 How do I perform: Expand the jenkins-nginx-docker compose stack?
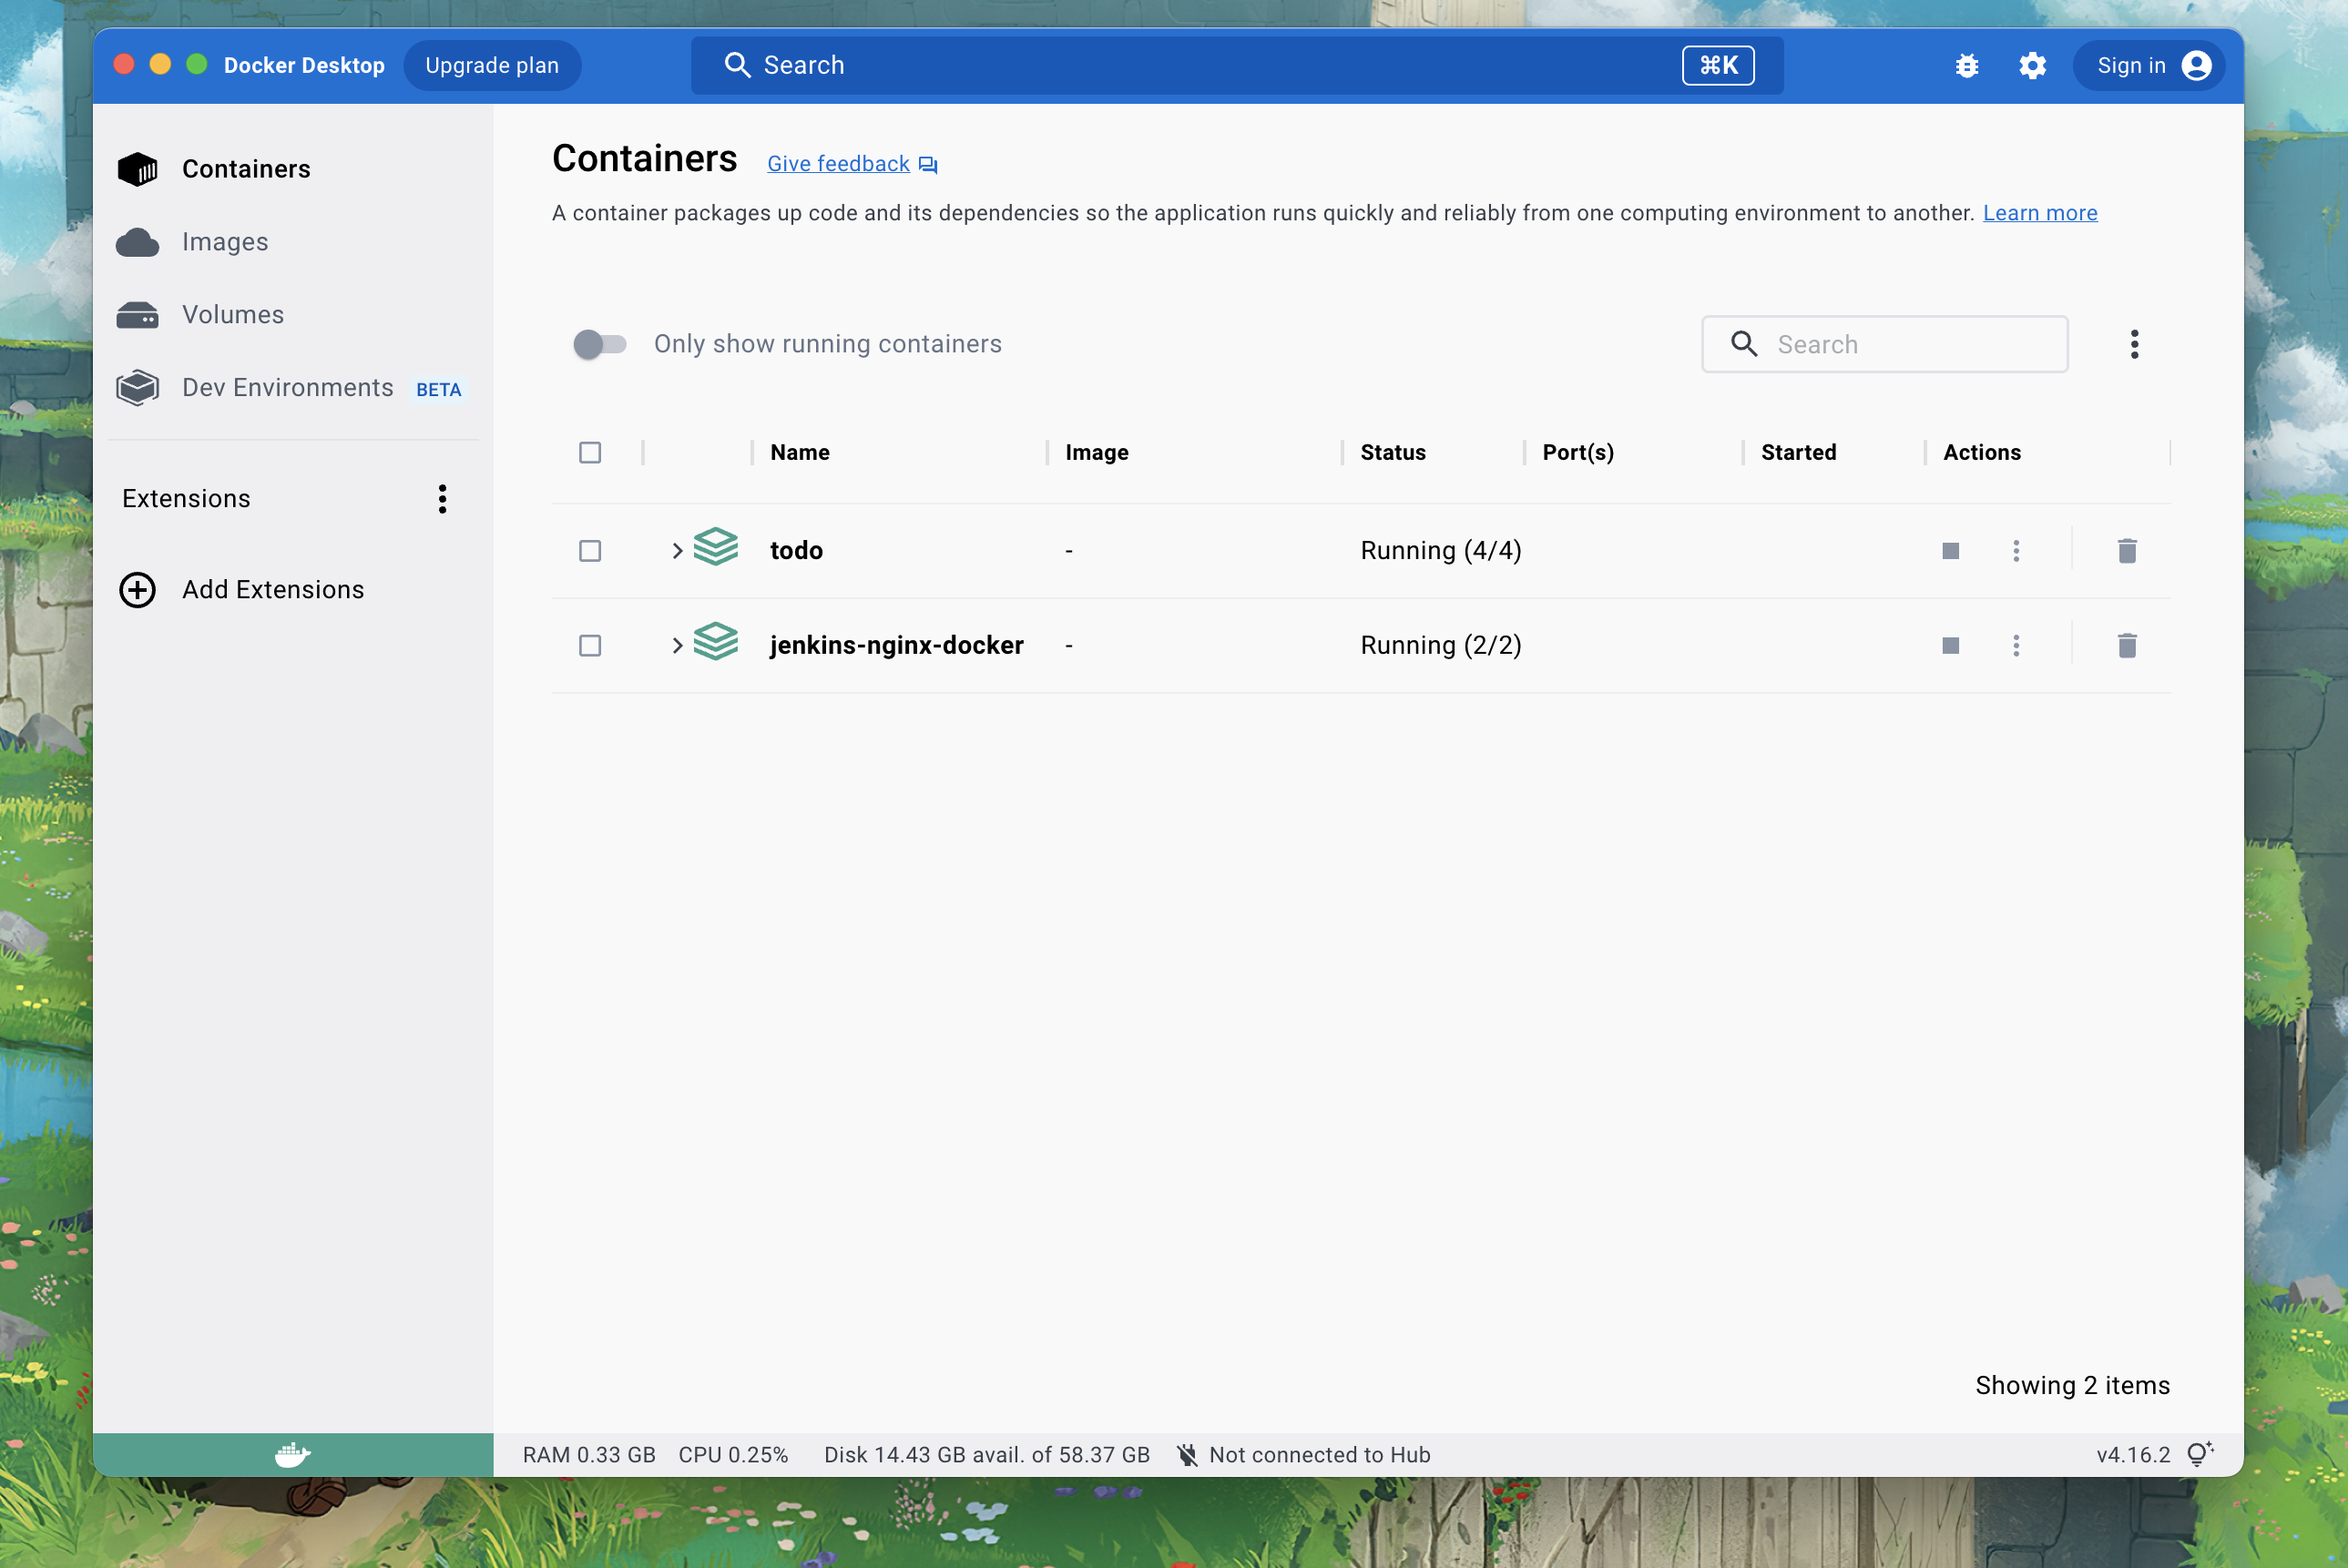click(x=677, y=646)
